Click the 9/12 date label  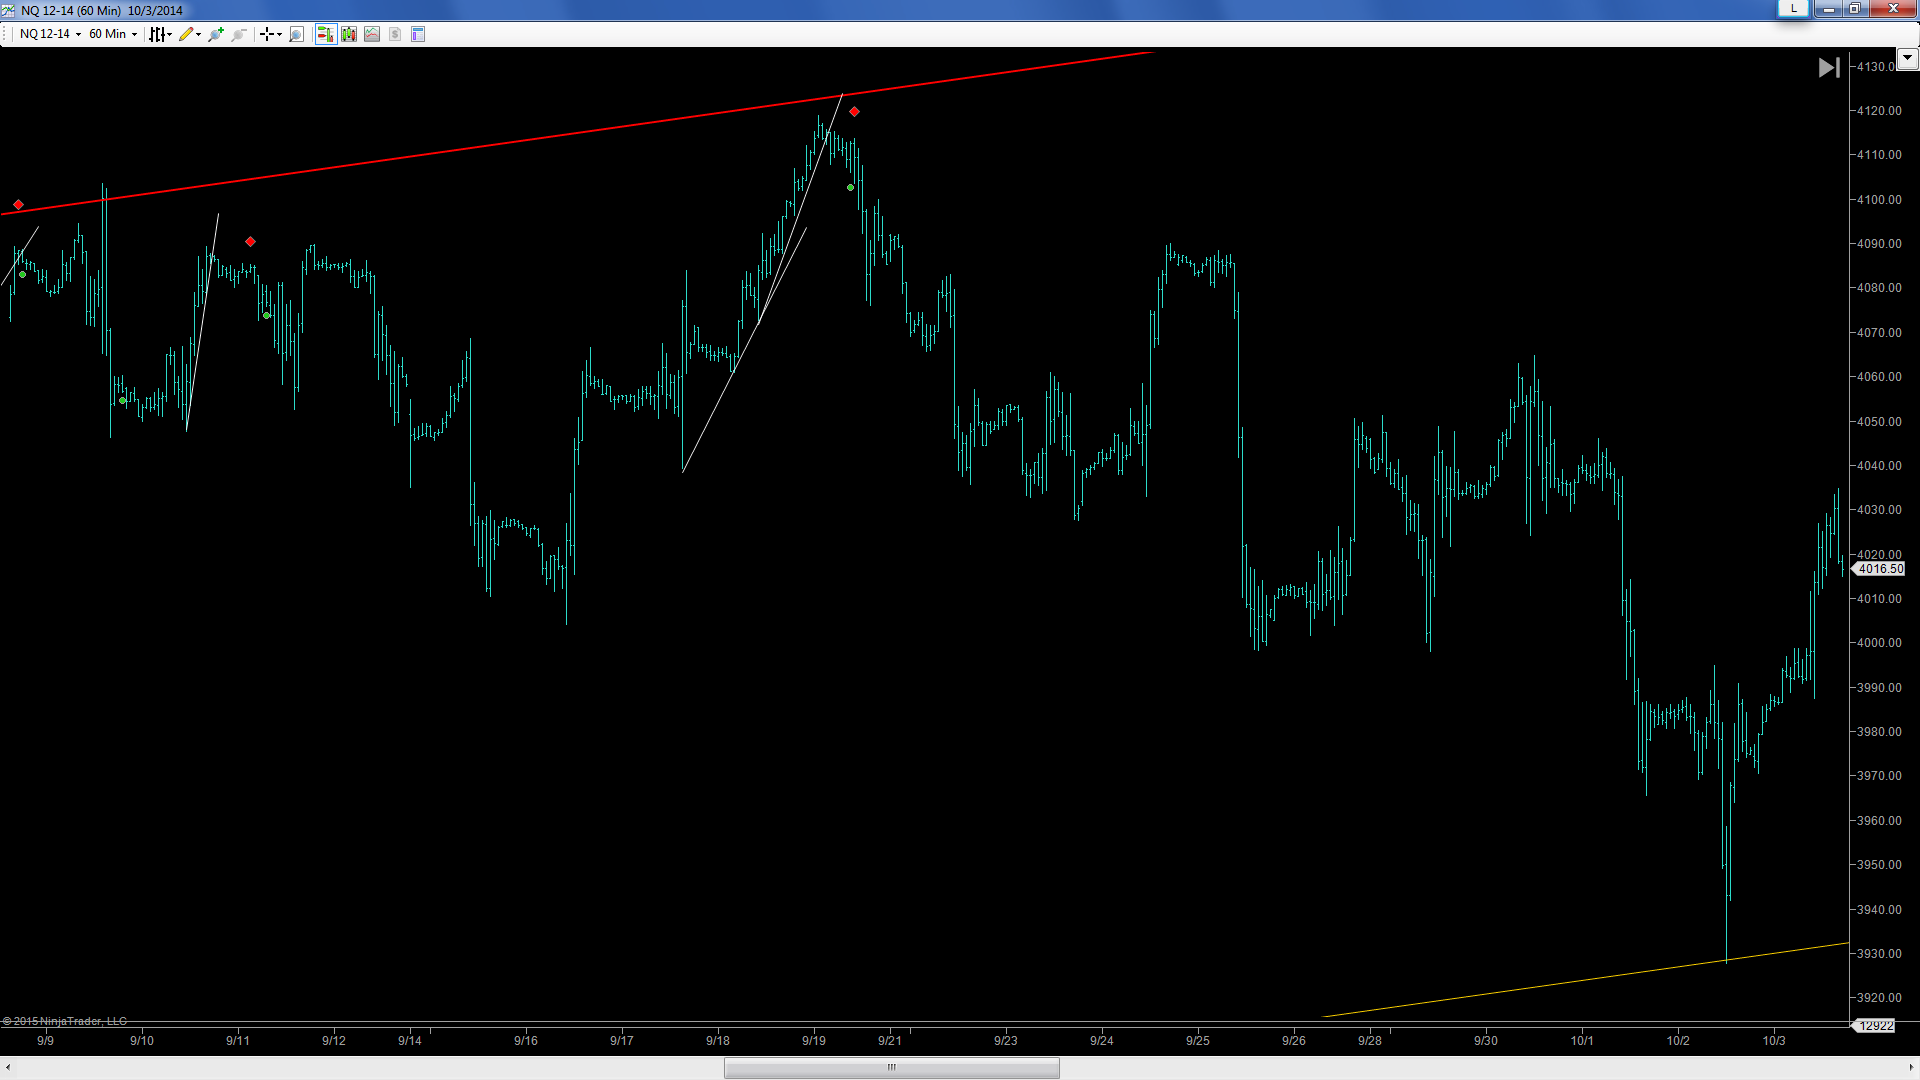334,1041
